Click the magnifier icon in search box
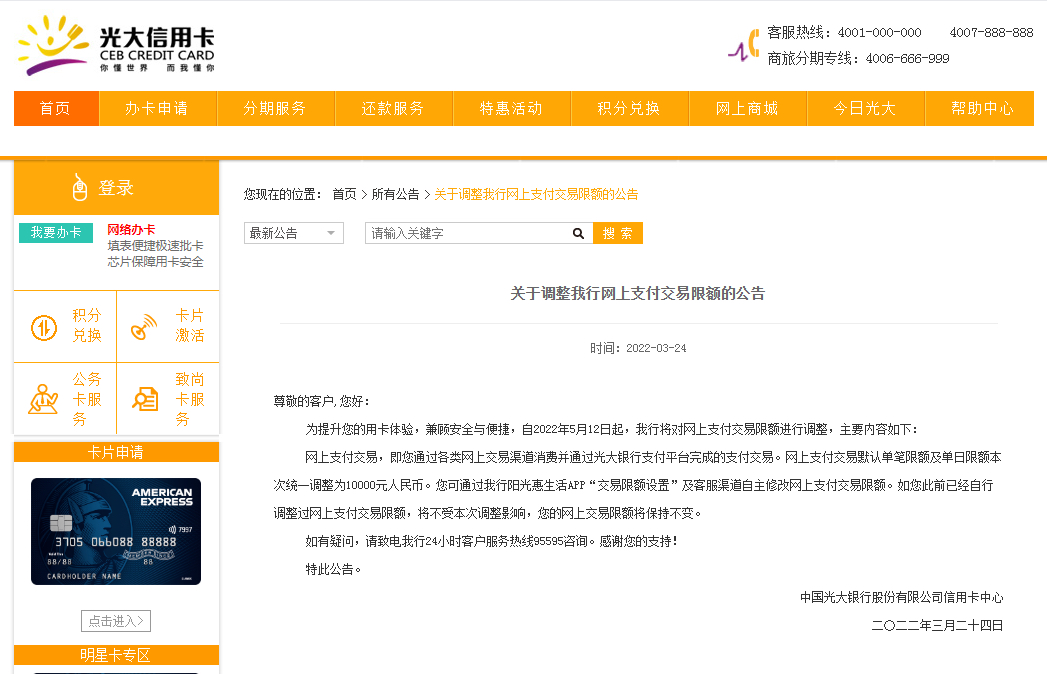 [x=578, y=233]
